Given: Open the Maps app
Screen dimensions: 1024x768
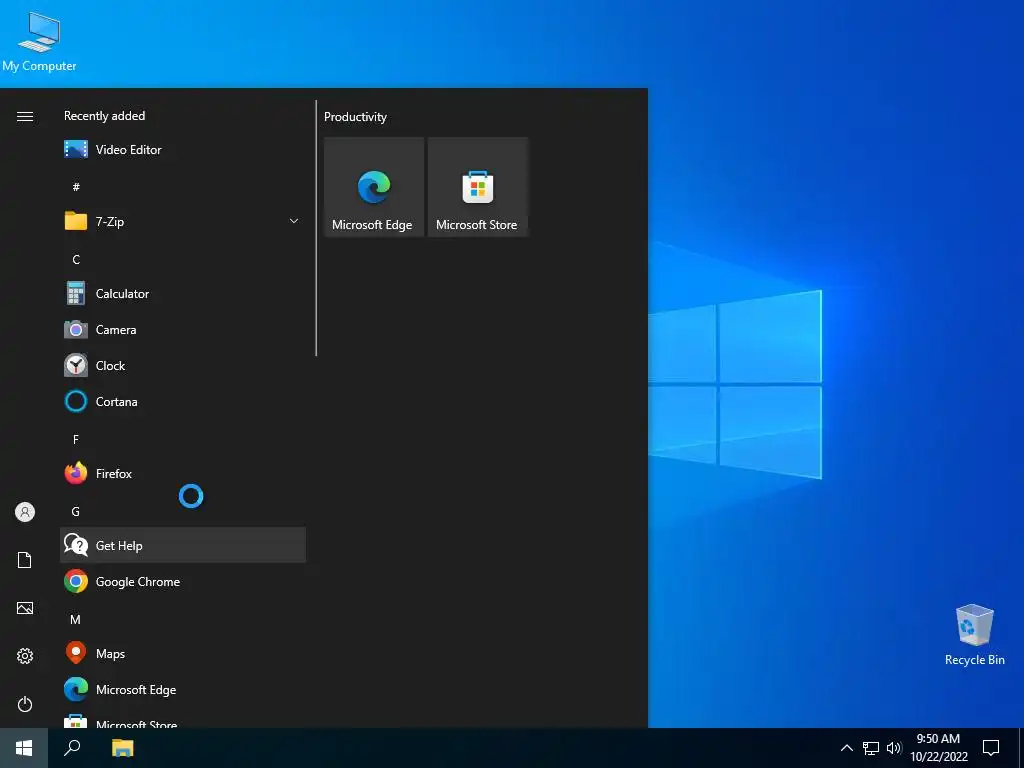Looking at the screenshot, I should [x=183, y=653].
